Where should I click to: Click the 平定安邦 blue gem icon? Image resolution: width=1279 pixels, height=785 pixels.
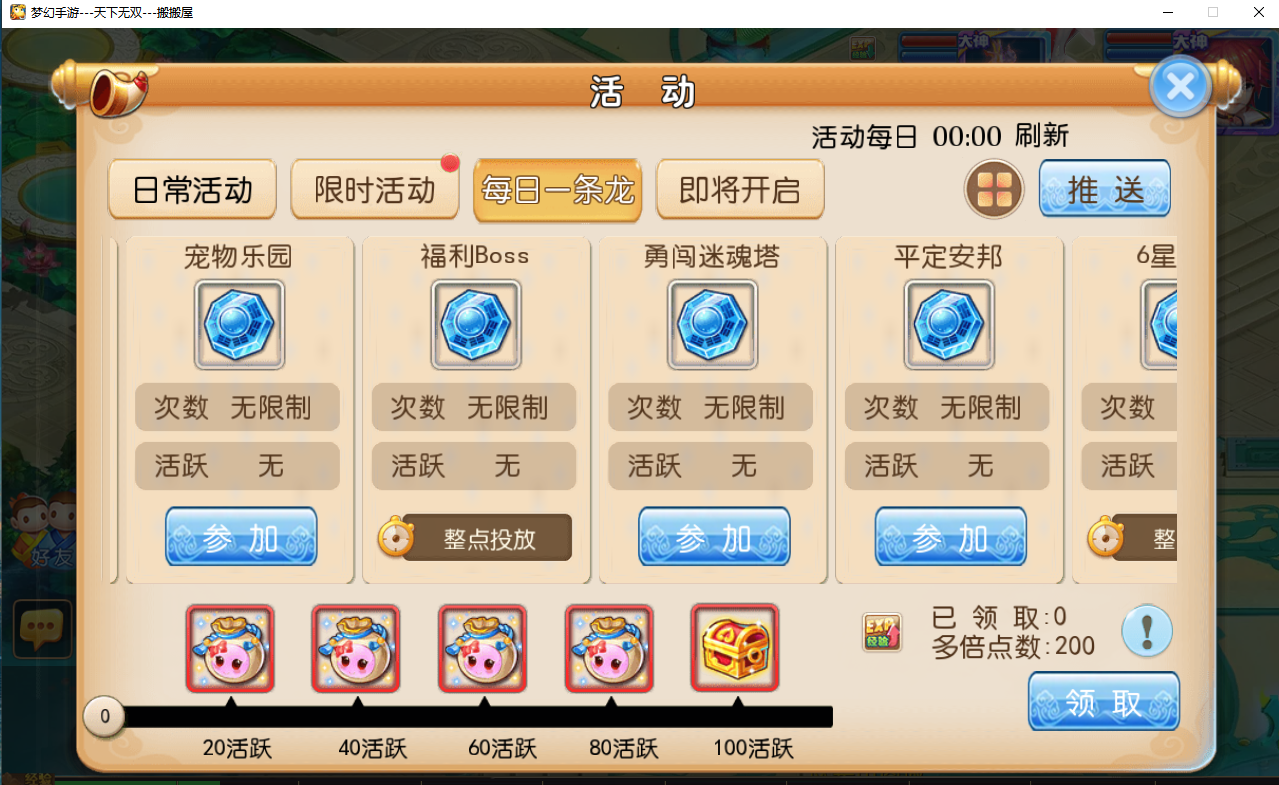(x=949, y=324)
